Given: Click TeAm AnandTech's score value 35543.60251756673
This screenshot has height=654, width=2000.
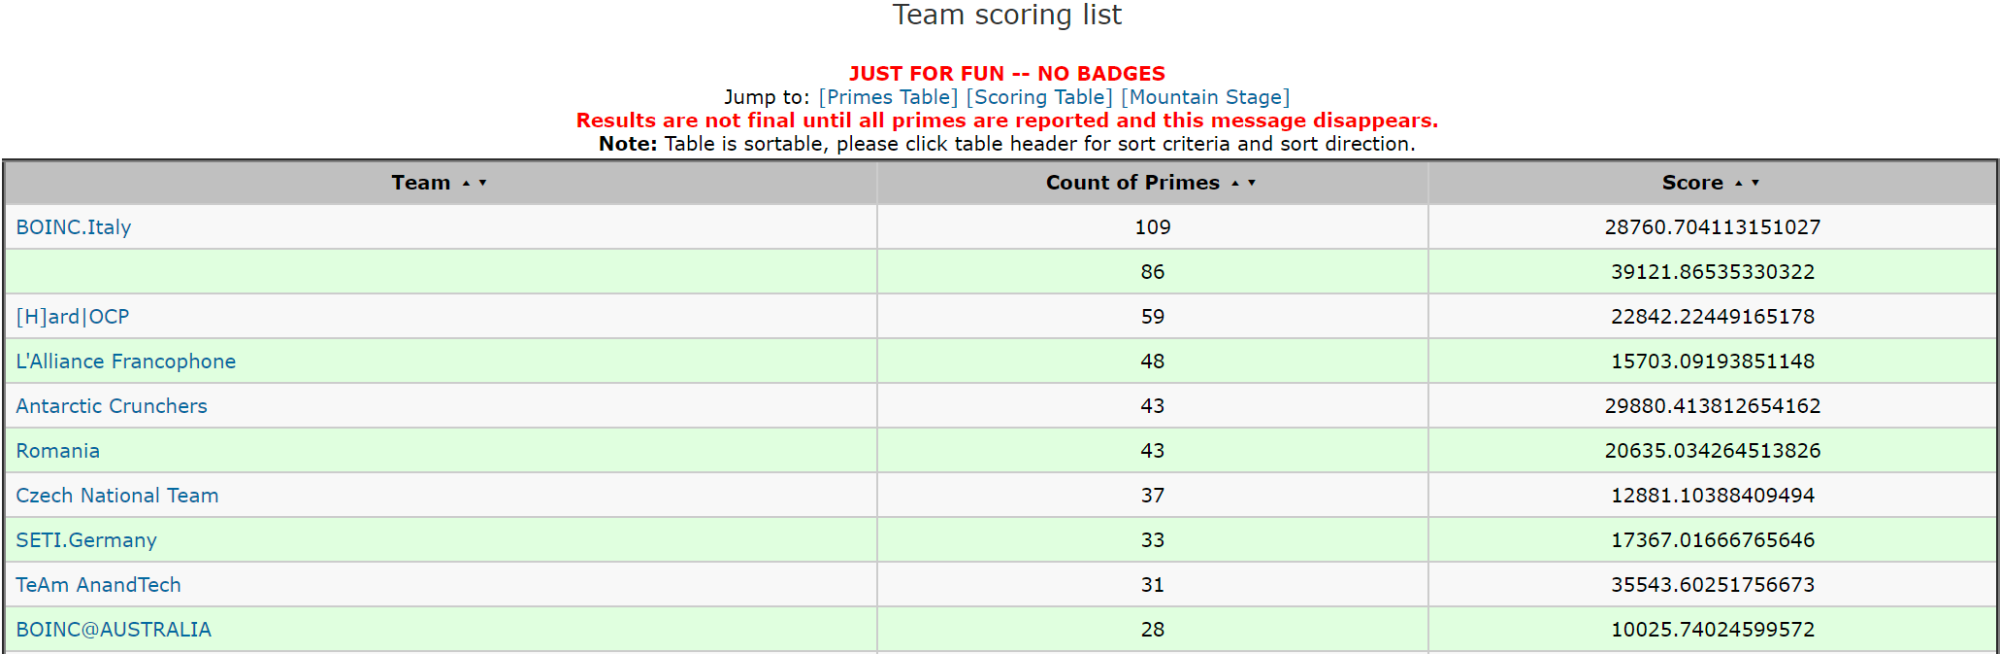Looking at the screenshot, I should 1712,585.
